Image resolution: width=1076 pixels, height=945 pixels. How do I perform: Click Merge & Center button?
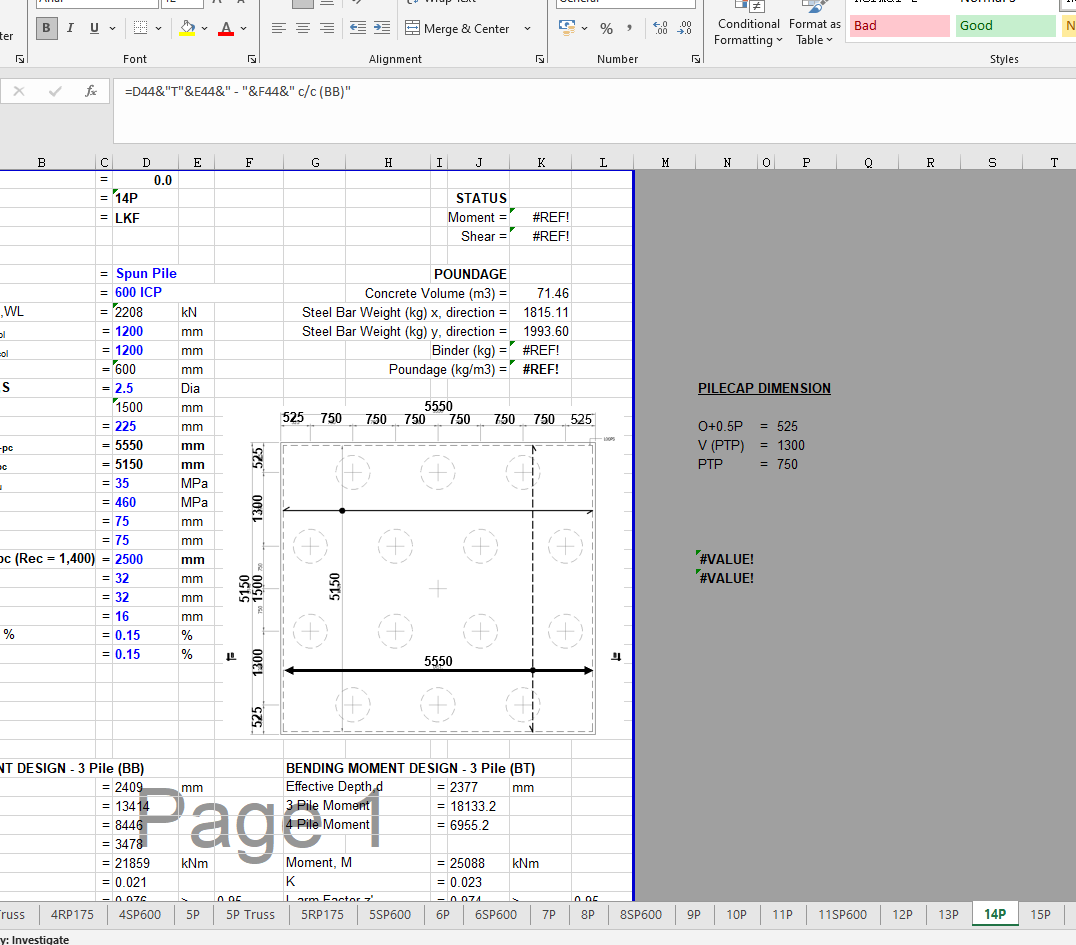click(458, 28)
